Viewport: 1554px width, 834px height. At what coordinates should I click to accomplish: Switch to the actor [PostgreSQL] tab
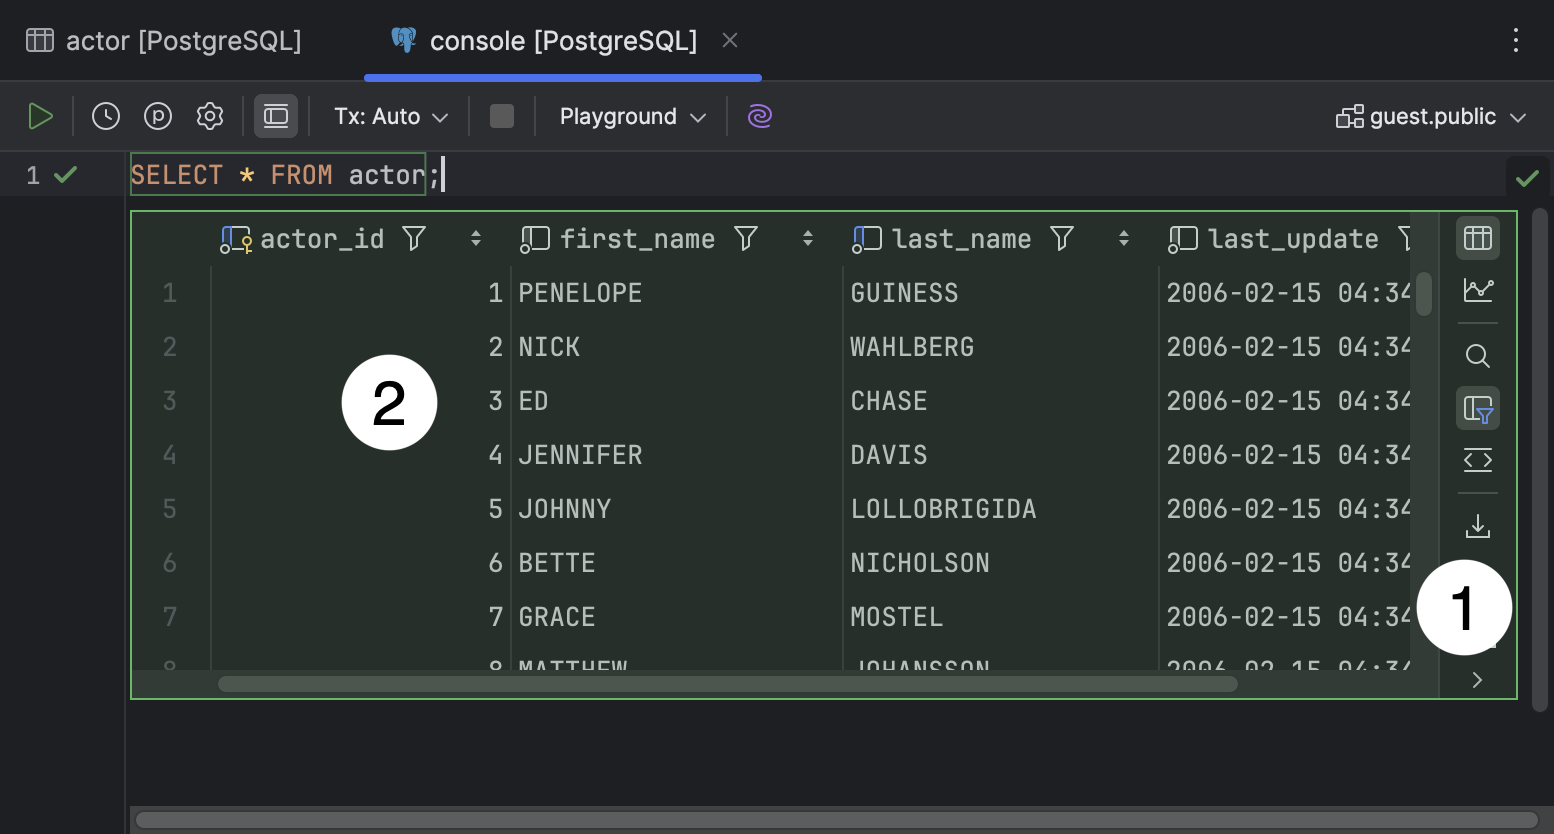(x=163, y=40)
